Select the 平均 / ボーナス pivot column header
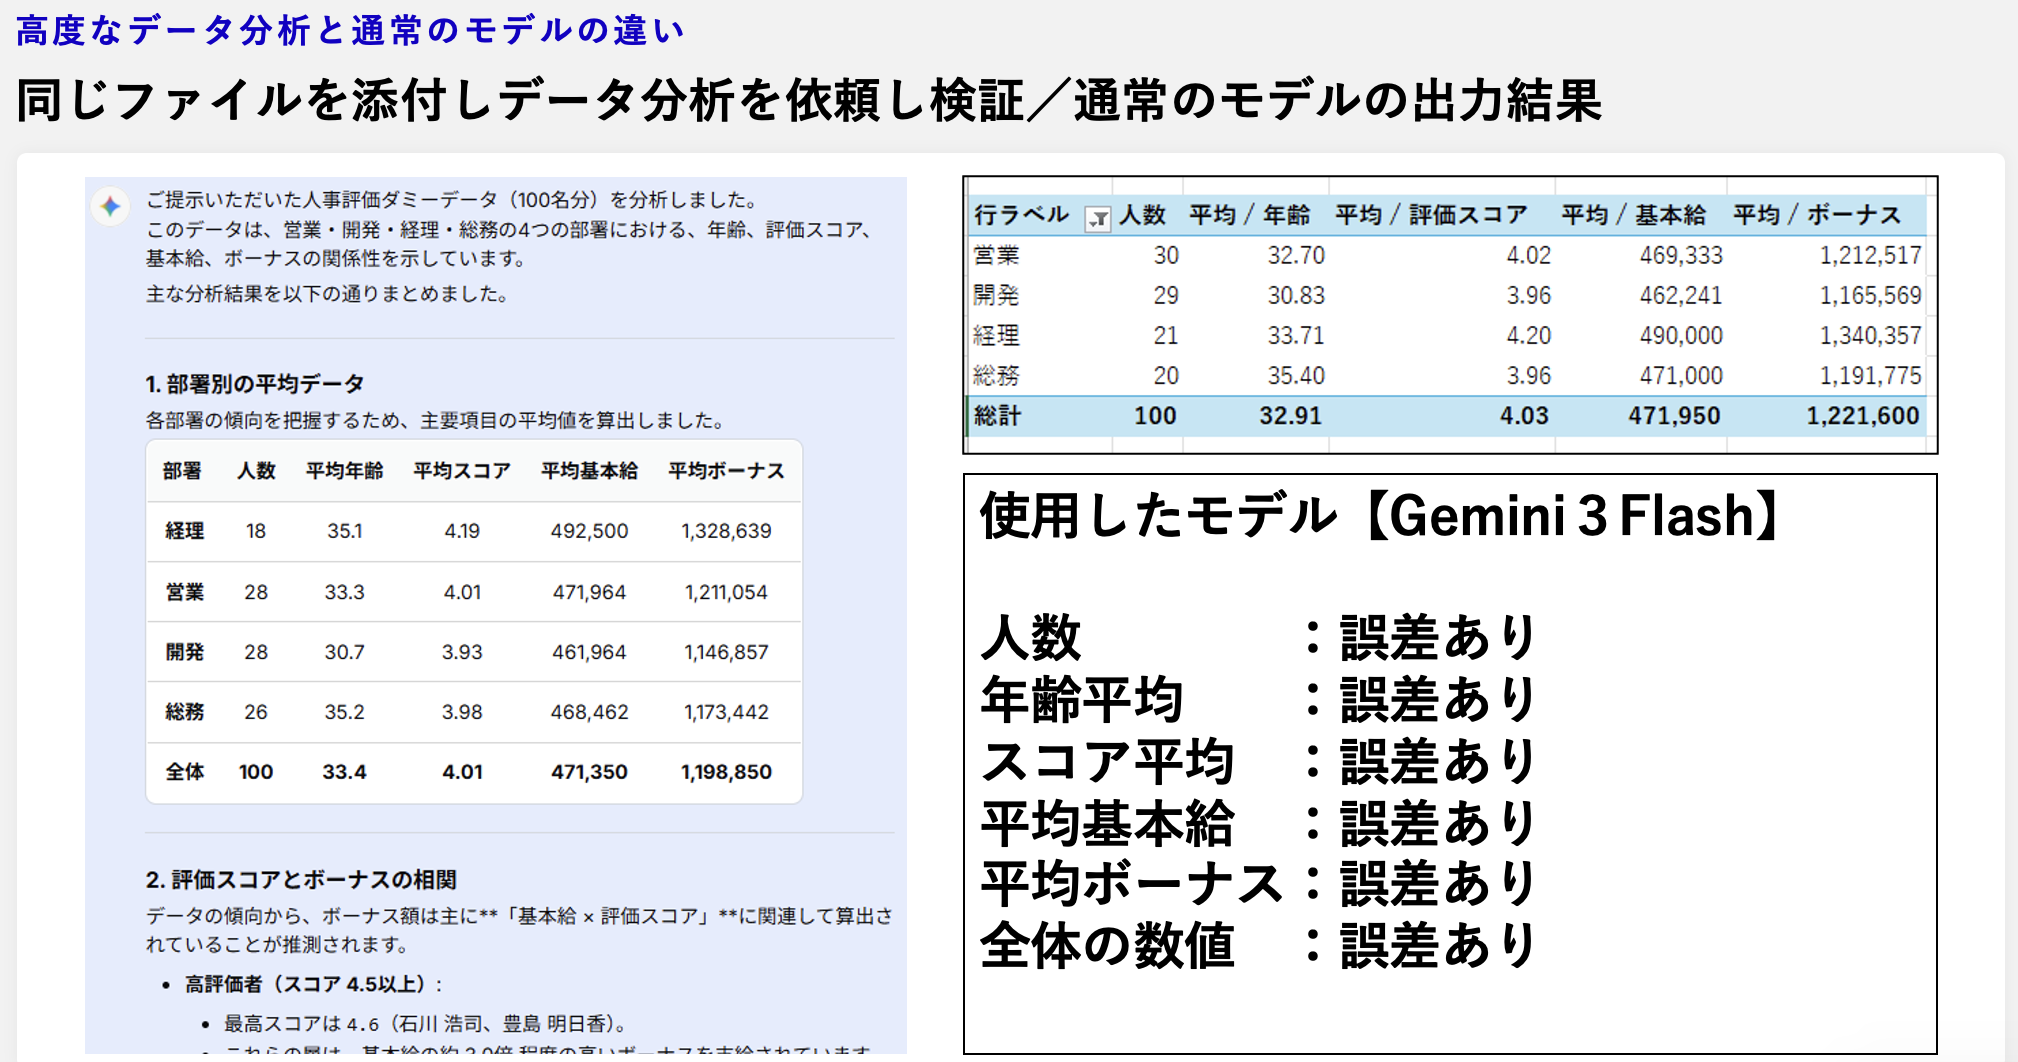The width and height of the screenshot is (2018, 1062). coord(1816,215)
